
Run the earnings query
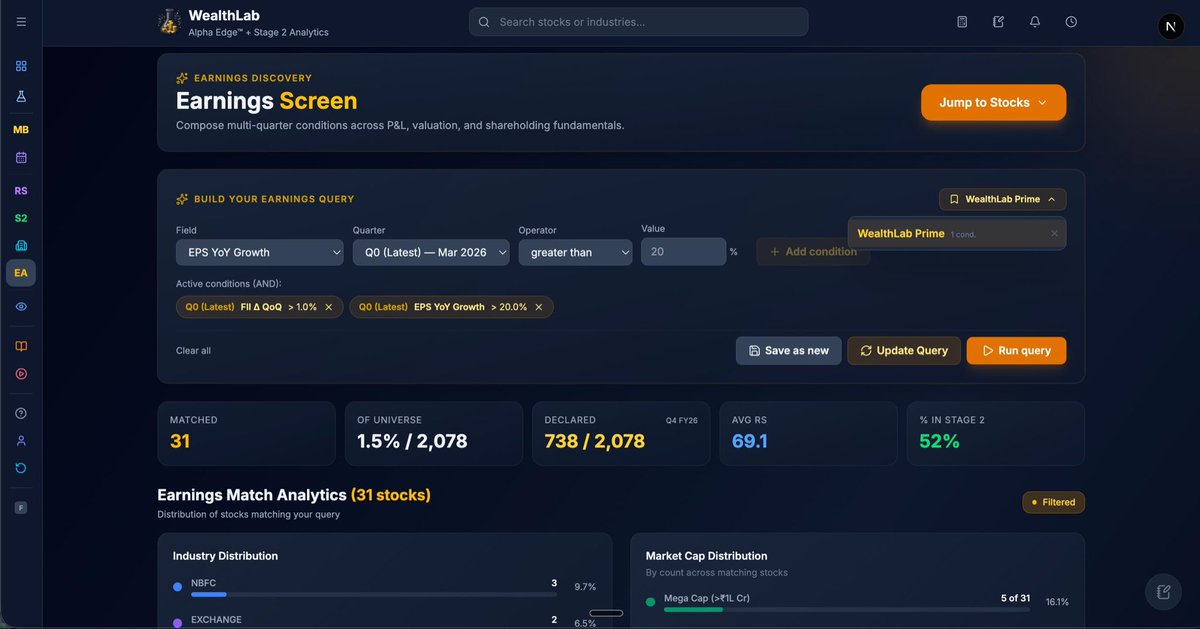1016,351
